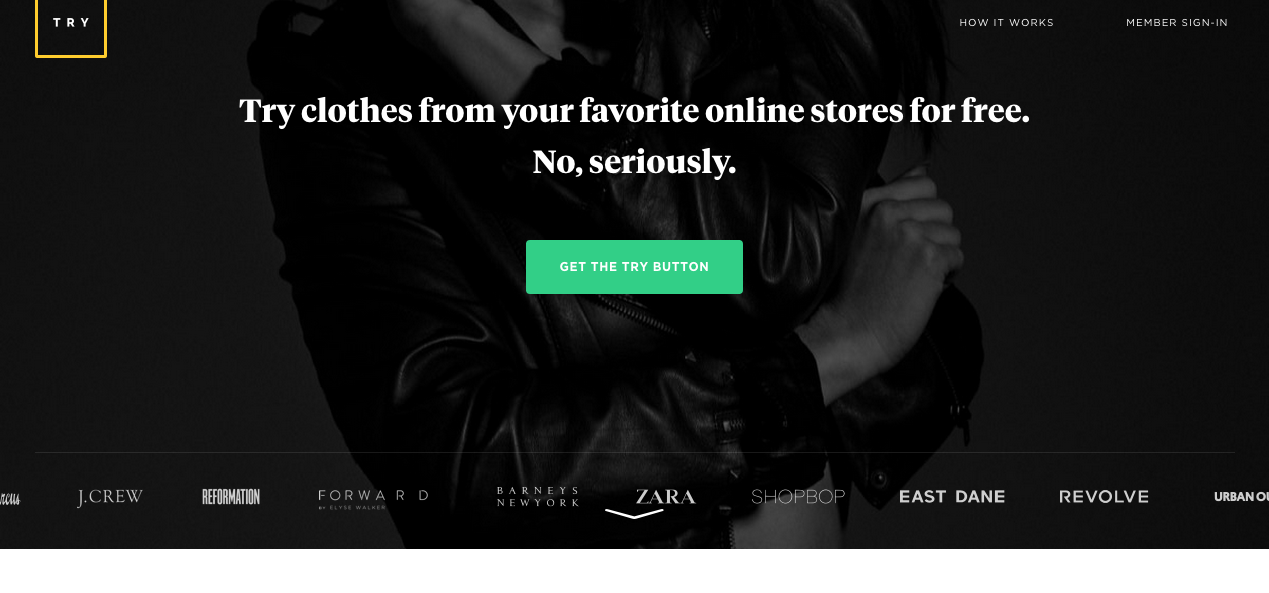Click the Barneys New York logo
This screenshot has width=1269, height=593.
tap(538, 497)
